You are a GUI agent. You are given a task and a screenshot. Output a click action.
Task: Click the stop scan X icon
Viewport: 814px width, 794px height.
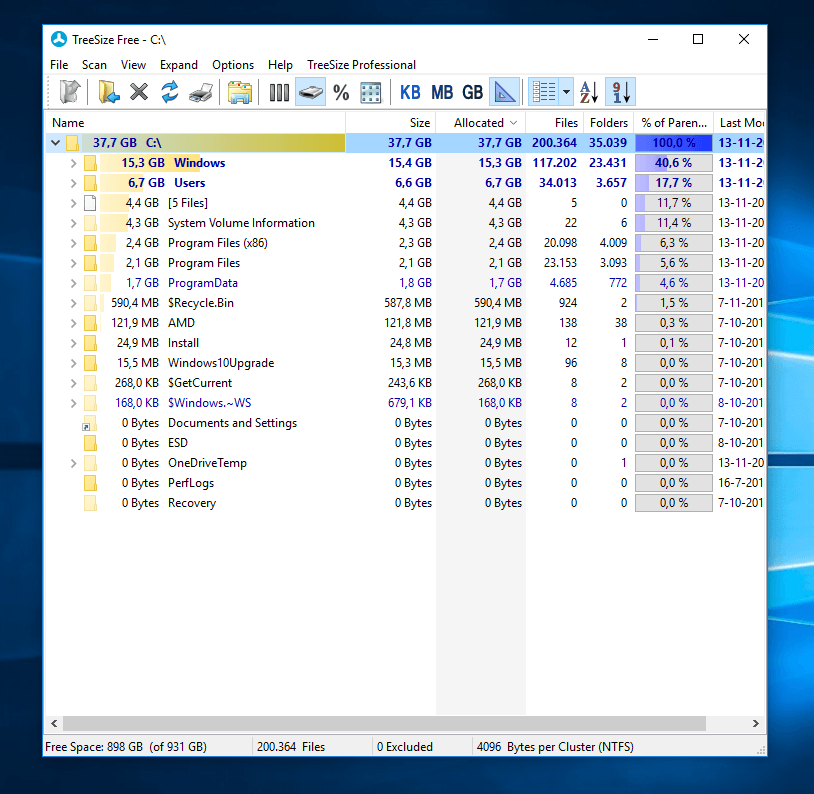[139, 92]
